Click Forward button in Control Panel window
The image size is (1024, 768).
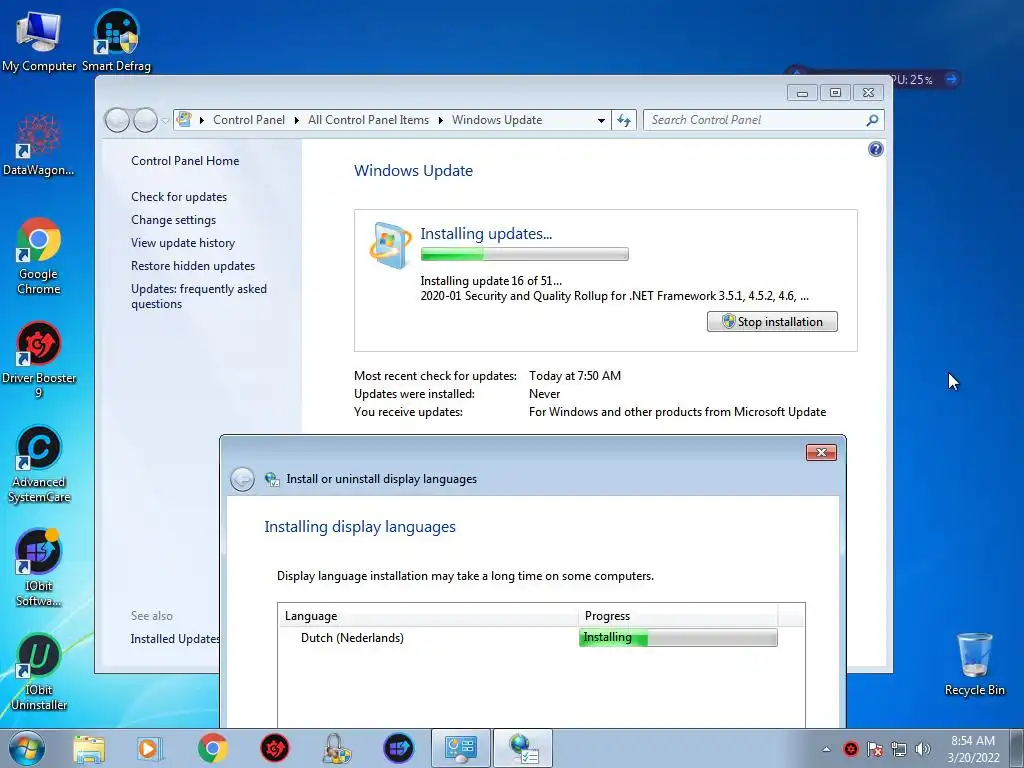[x=145, y=120]
